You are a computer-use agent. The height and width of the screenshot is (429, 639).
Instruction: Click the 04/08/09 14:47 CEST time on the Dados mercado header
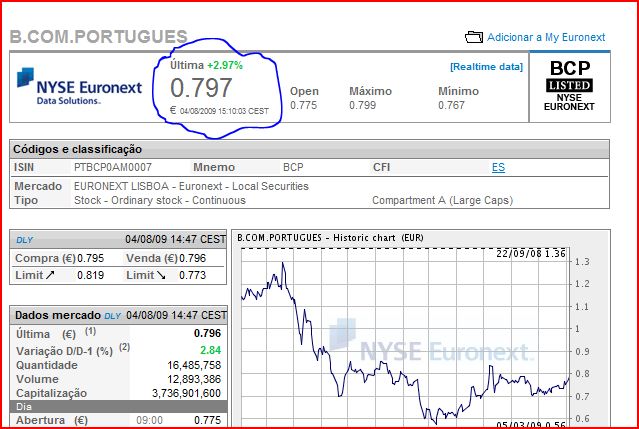(176, 315)
